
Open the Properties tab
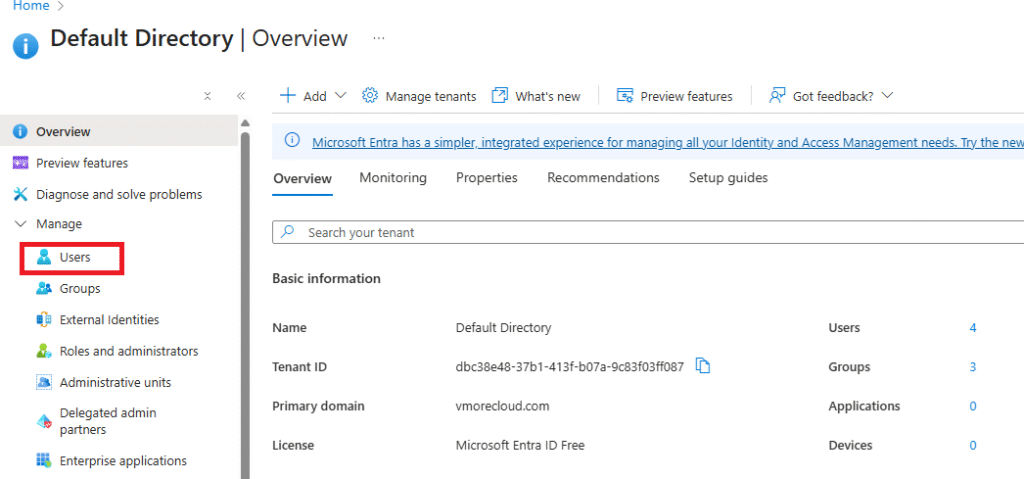click(486, 178)
